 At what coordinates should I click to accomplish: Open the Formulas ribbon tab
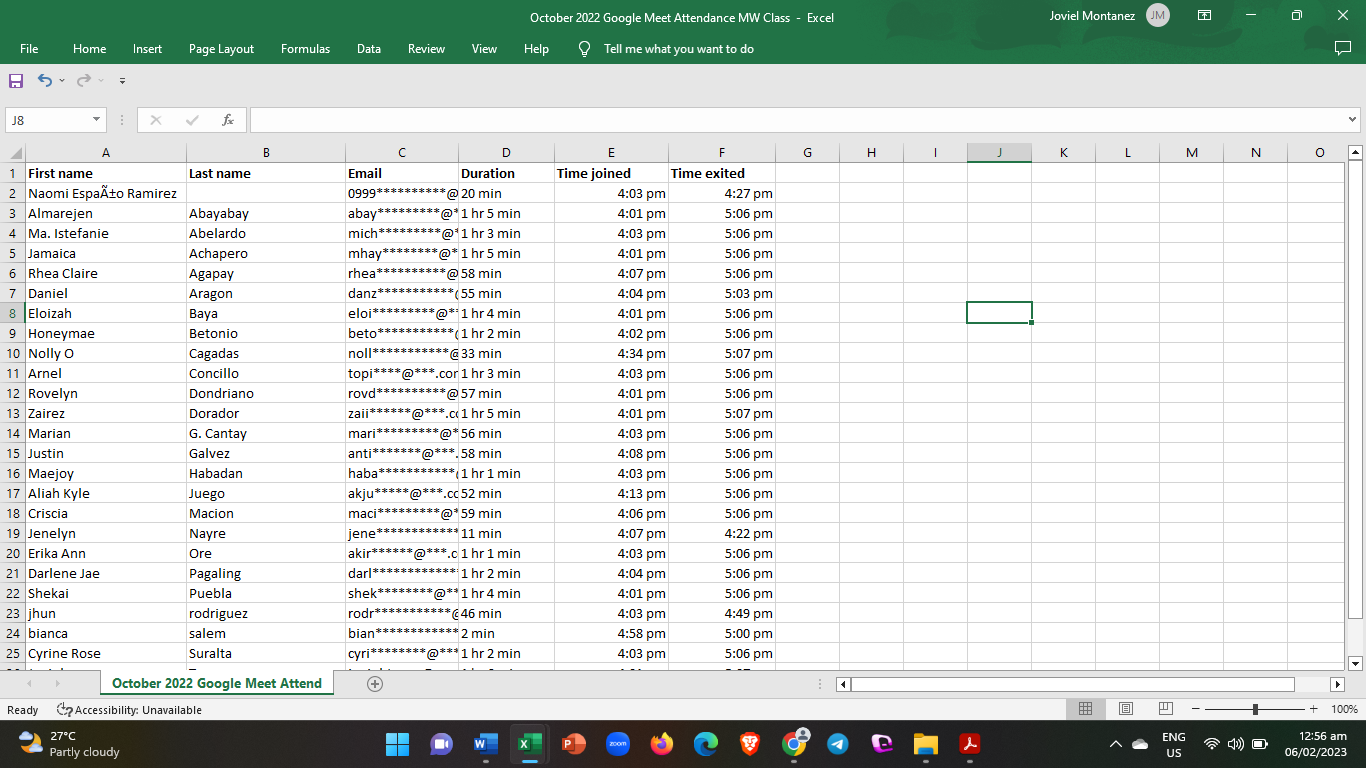(305, 49)
